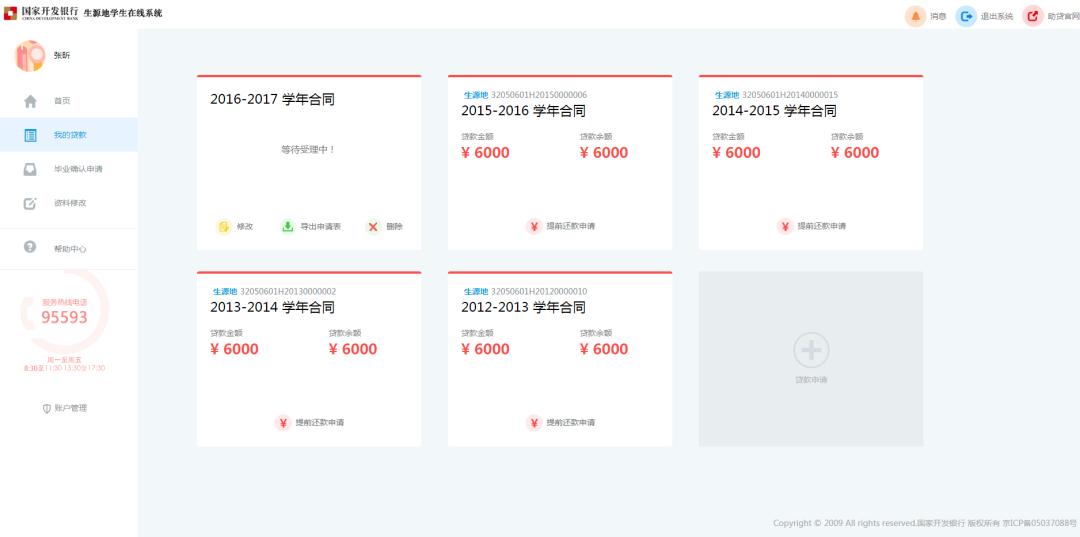
Task: Click the 2016-2017 学年合同 title
Action: [273, 100]
